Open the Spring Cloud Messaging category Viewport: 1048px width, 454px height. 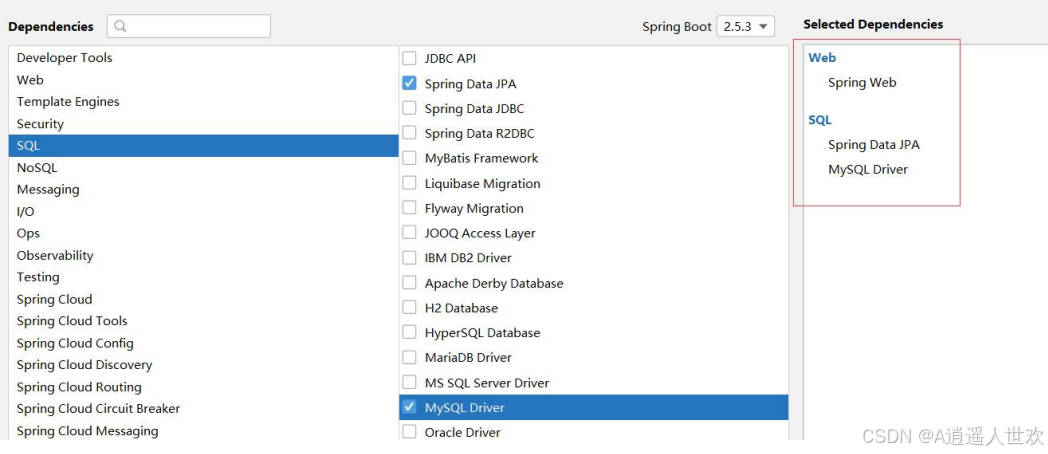(x=203, y=431)
